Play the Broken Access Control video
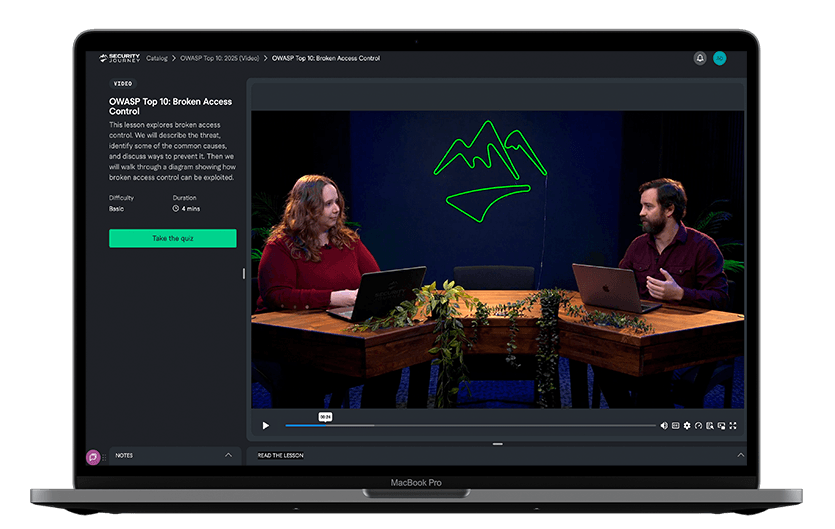Viewport: 835px width, 529px height. pos(265,426)
